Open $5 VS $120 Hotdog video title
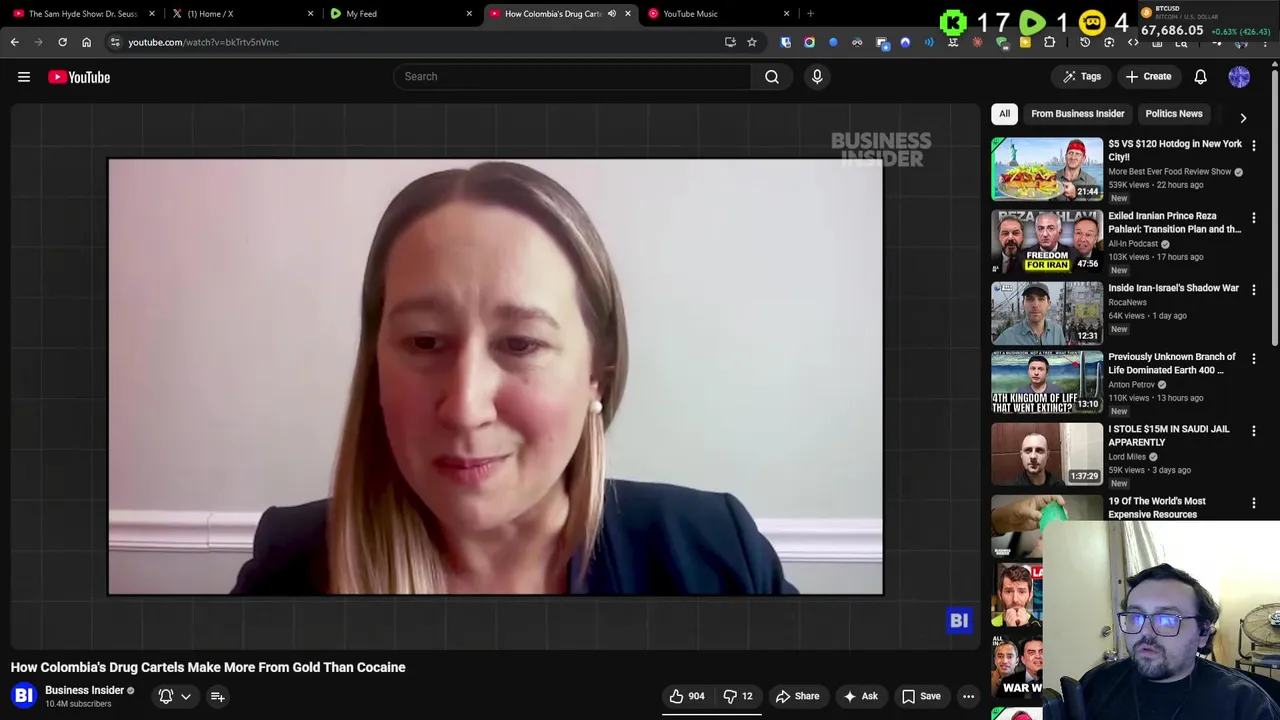 (x=1174, y=150)
